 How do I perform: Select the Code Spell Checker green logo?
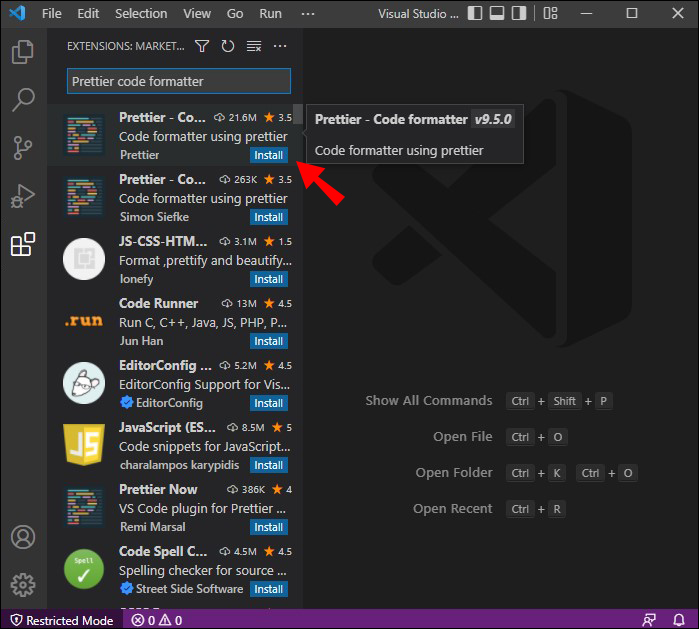point(84,569)
